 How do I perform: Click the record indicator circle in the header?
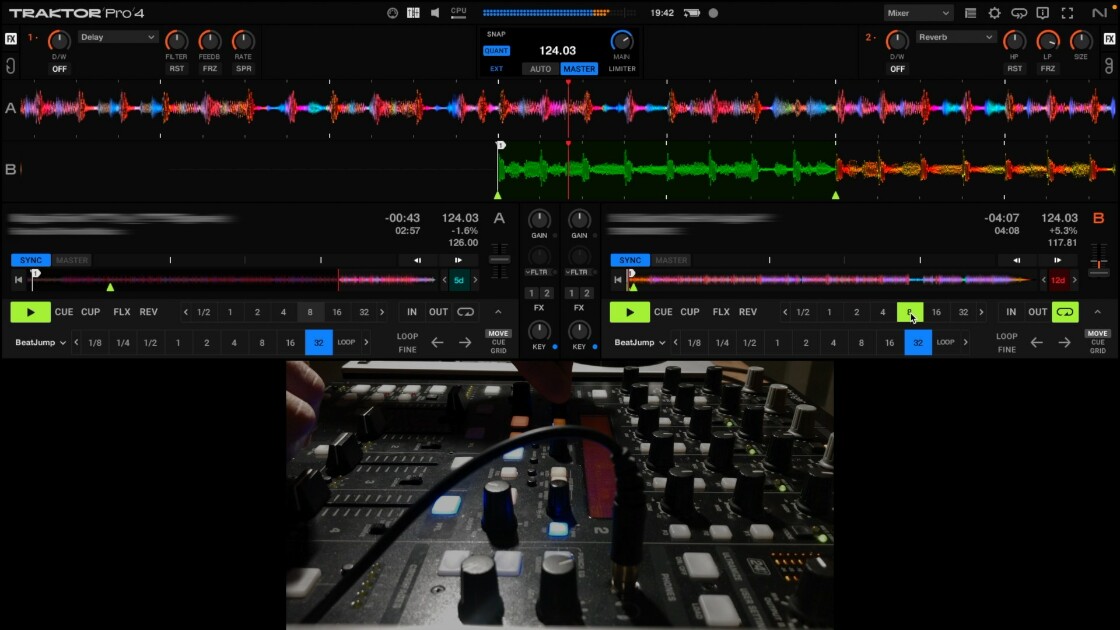click(x=713, y=13)
